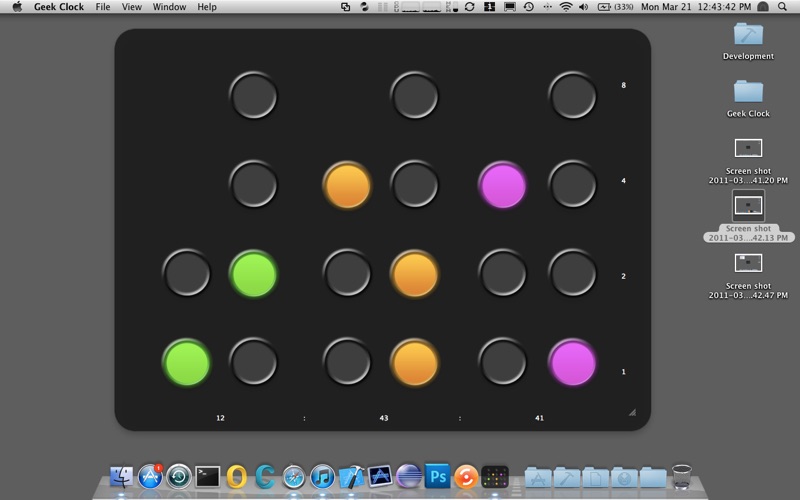Open the Geek Clock application menu

[x=58, y=7]
